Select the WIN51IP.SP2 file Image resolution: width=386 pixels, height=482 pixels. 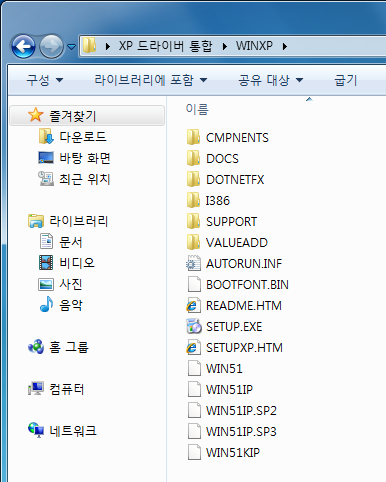241,411
